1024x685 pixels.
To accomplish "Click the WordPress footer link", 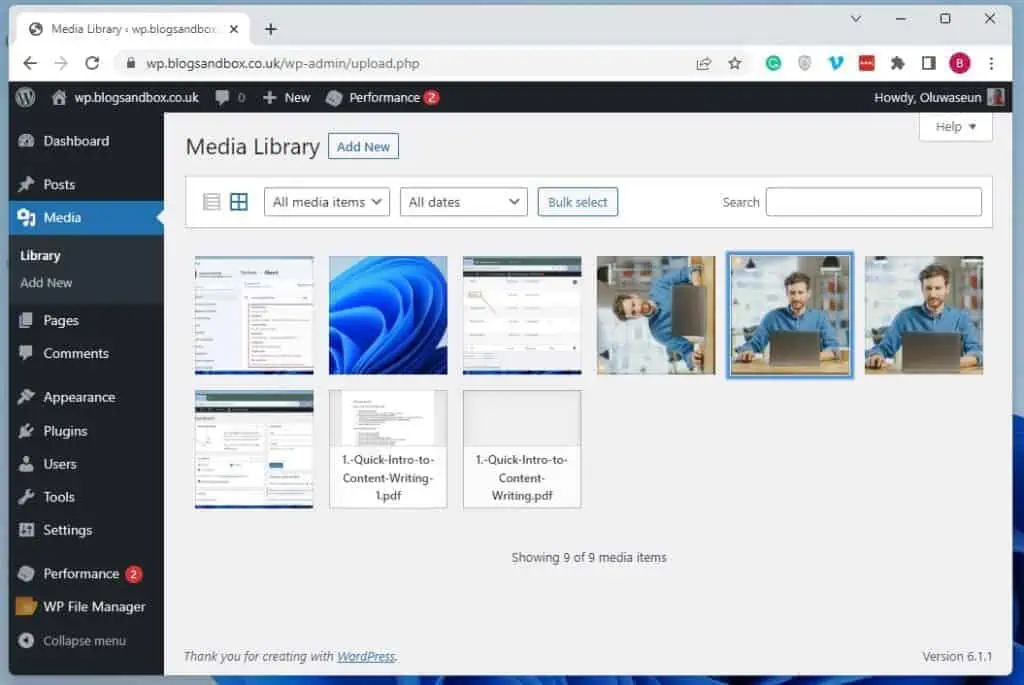I will (x=366, y=656).
